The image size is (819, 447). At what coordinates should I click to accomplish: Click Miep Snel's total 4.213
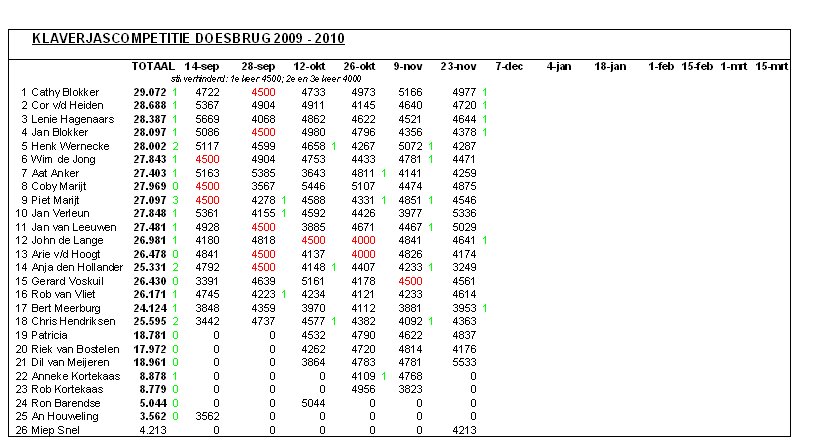155,430
